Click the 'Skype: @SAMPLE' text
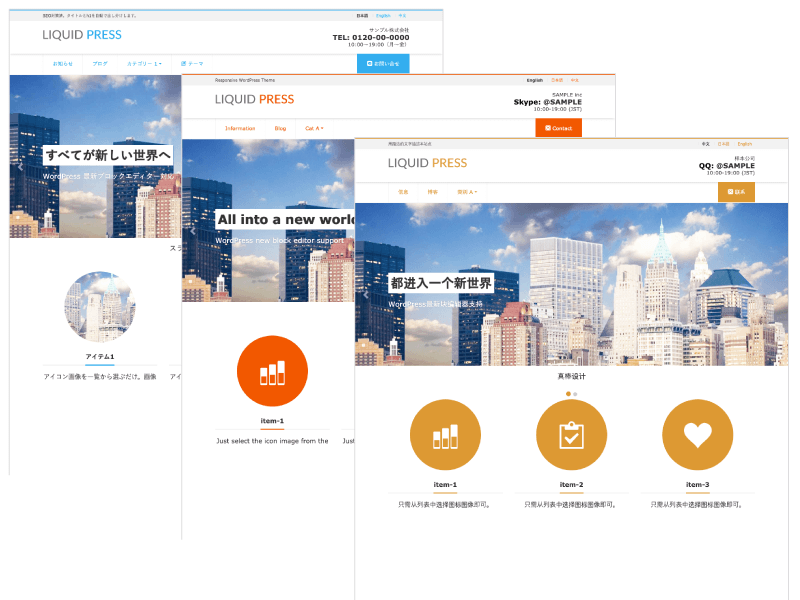The image size is (800, 600). tap(547, 102)
